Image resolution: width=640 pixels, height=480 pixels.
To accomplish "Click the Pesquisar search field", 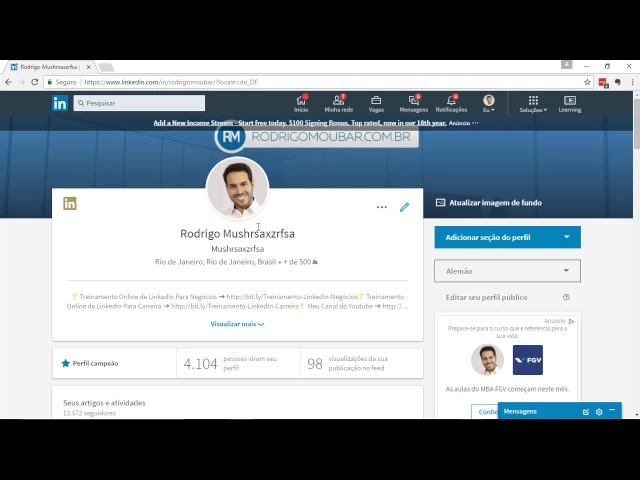I will click(x=139, y=103).
